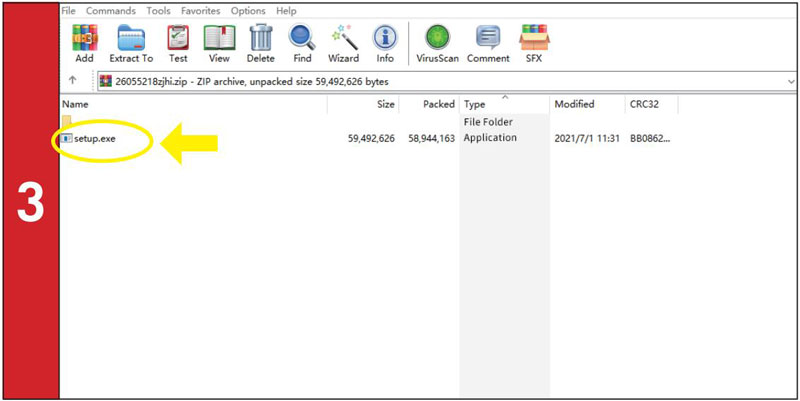
Task: Sort by the Type column header
Action: [x=475, y=104]
